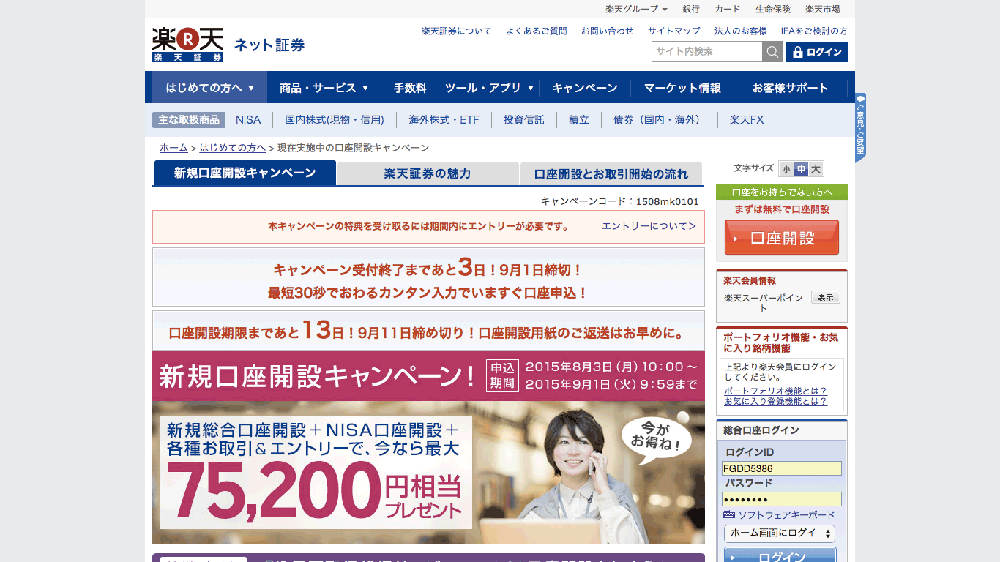This screenshot has width=1000, height=562.
Task: Click the ログインID input field
Action: [x=782, y=468]
